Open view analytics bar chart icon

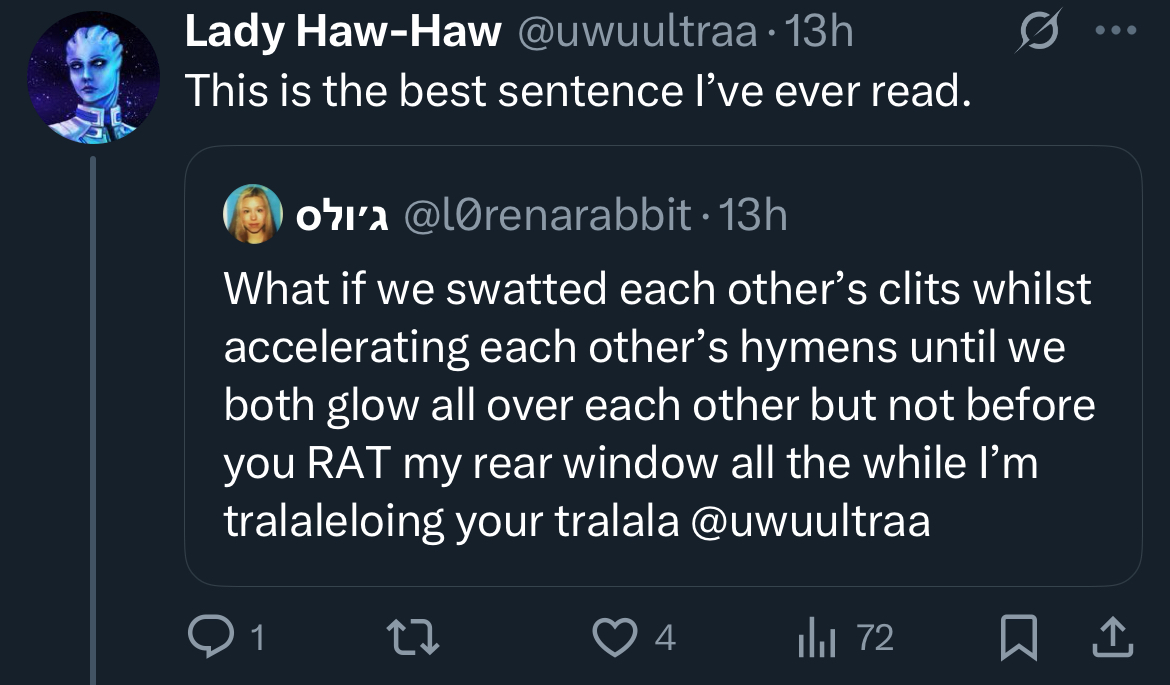click(816, 637)
